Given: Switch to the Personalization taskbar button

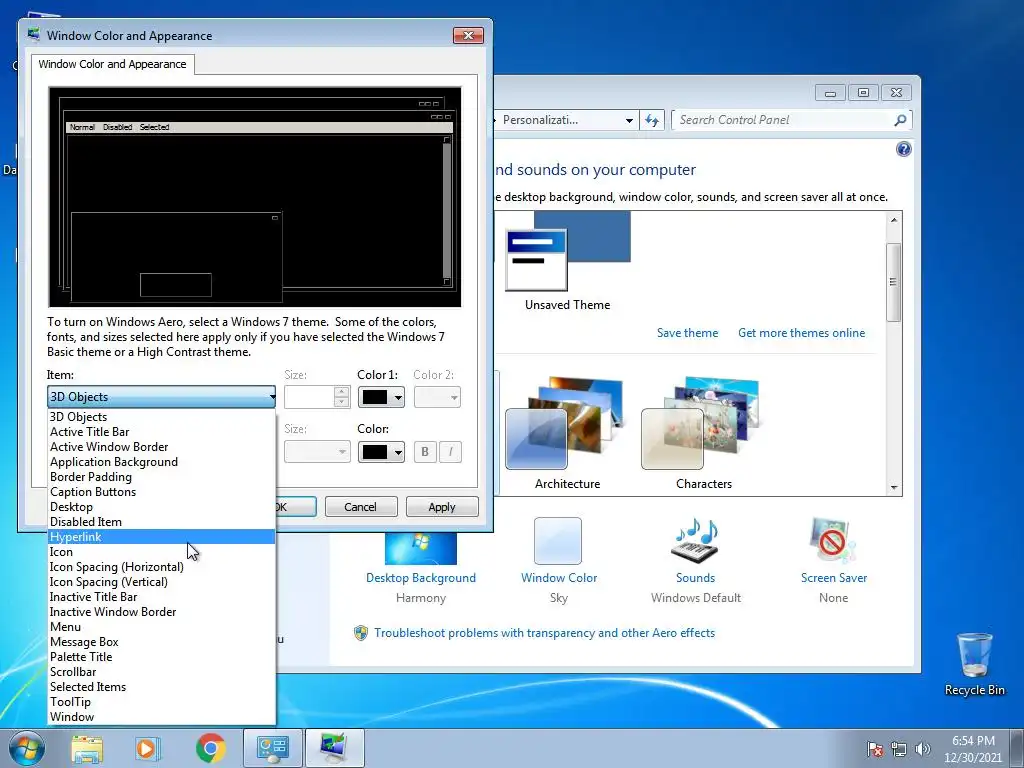Looking at the screenshot, I should point(334,748).
